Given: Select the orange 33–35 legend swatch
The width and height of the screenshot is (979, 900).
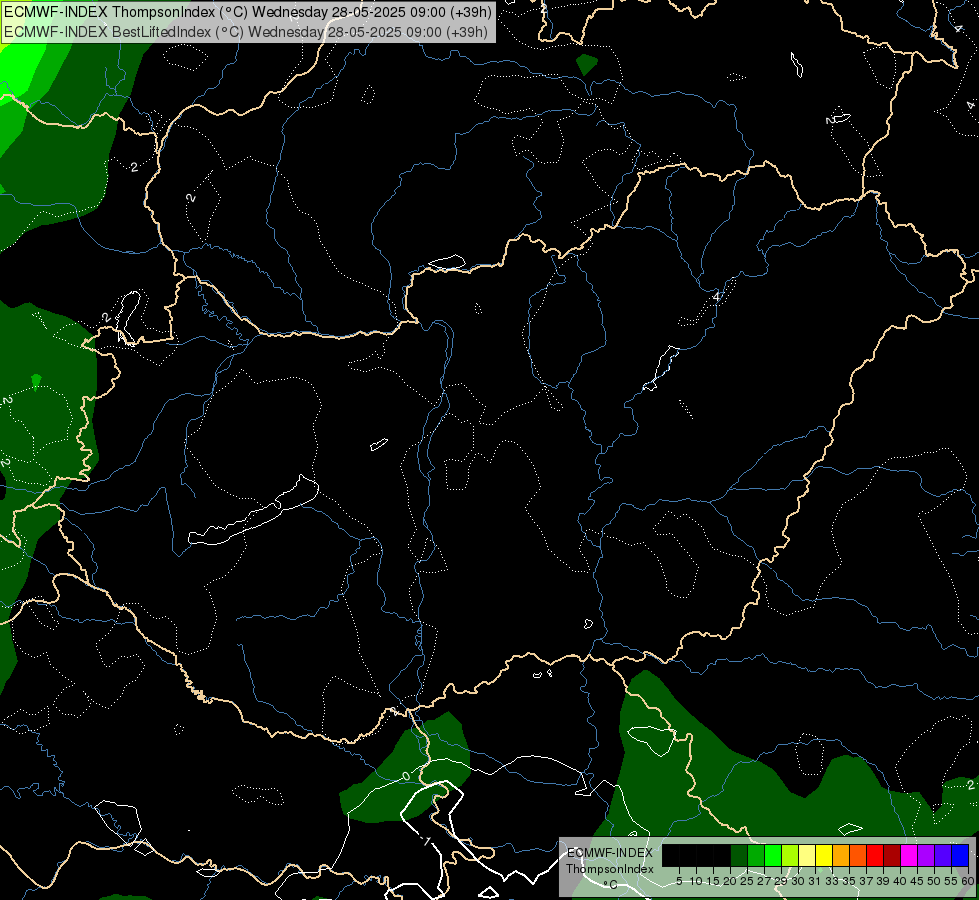Looking at the screenshot, I should coord(841,855).
